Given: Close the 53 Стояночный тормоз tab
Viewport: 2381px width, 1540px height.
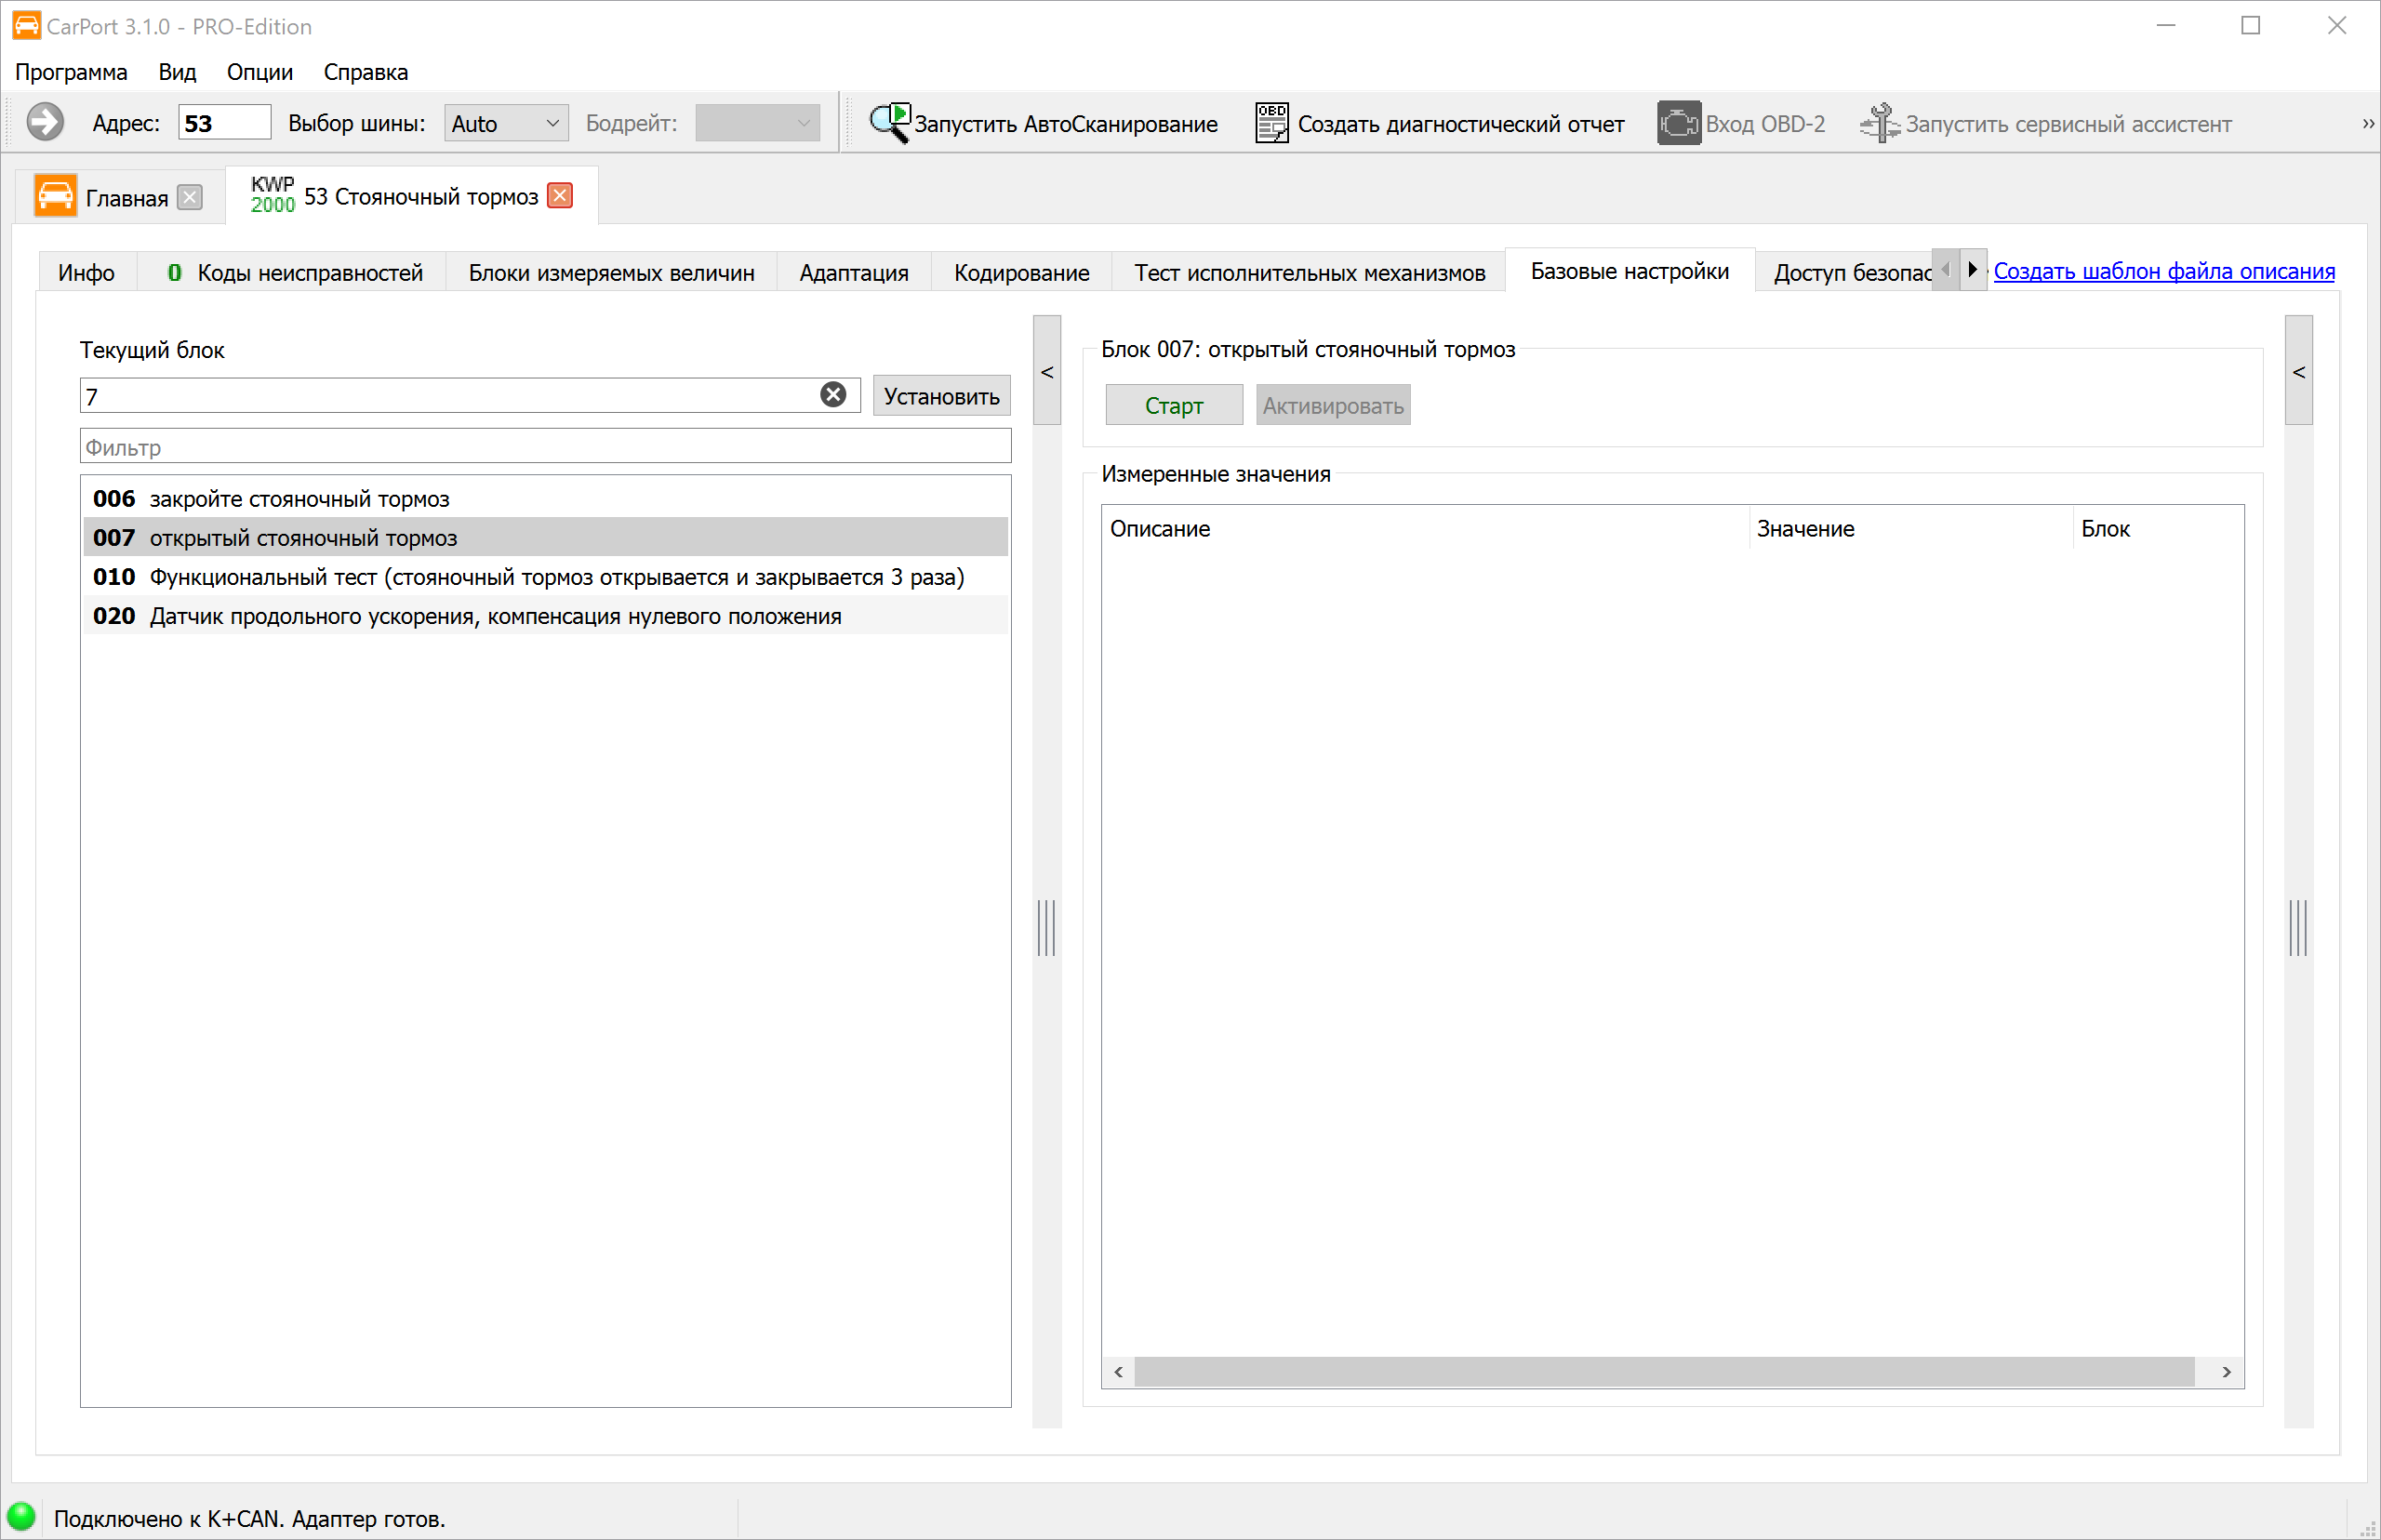Looking at the screenshot, I should coord(561,195).
